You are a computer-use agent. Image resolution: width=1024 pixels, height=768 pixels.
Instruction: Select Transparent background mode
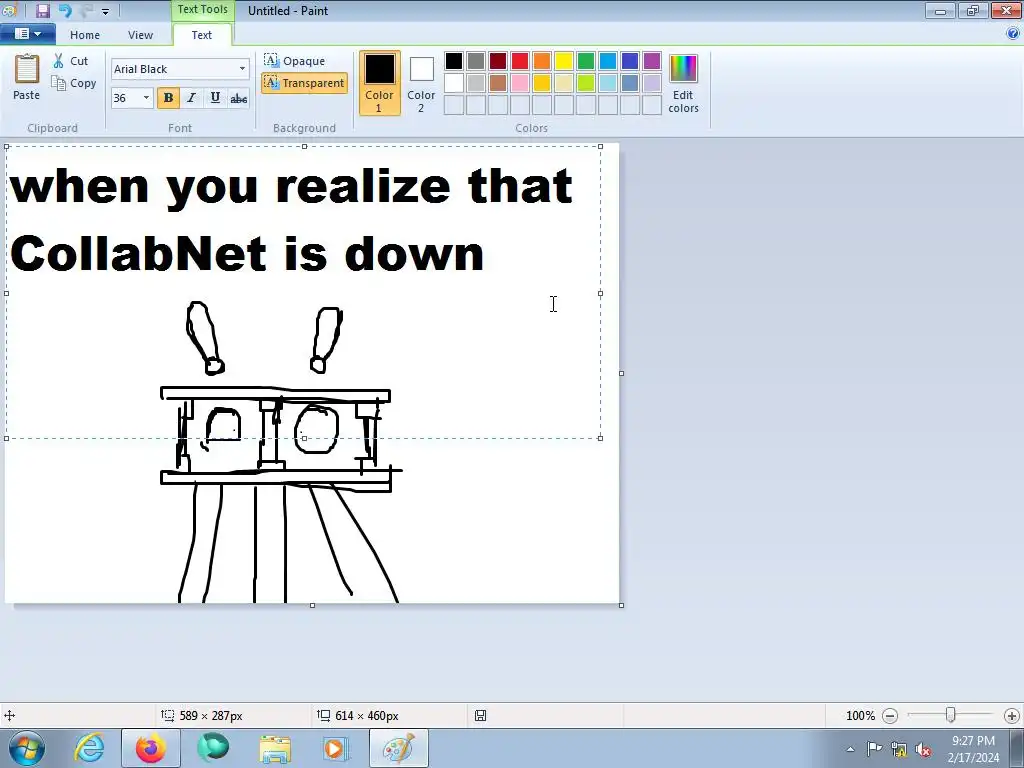coord(304,83)
